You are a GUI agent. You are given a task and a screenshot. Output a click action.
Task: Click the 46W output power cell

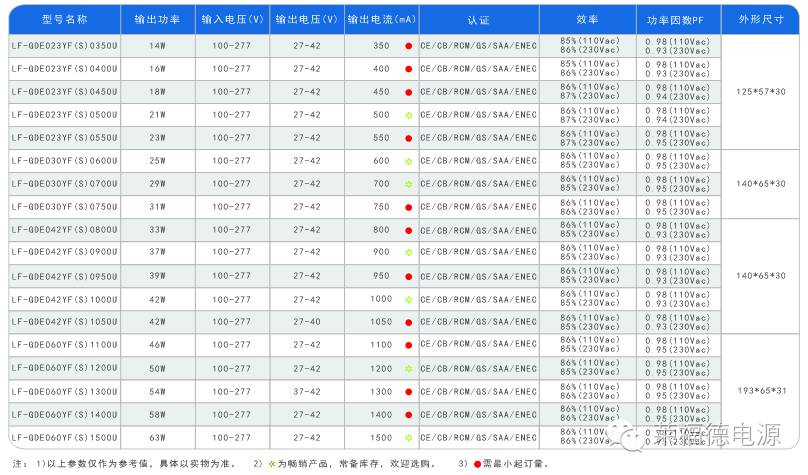pos(157,345)
